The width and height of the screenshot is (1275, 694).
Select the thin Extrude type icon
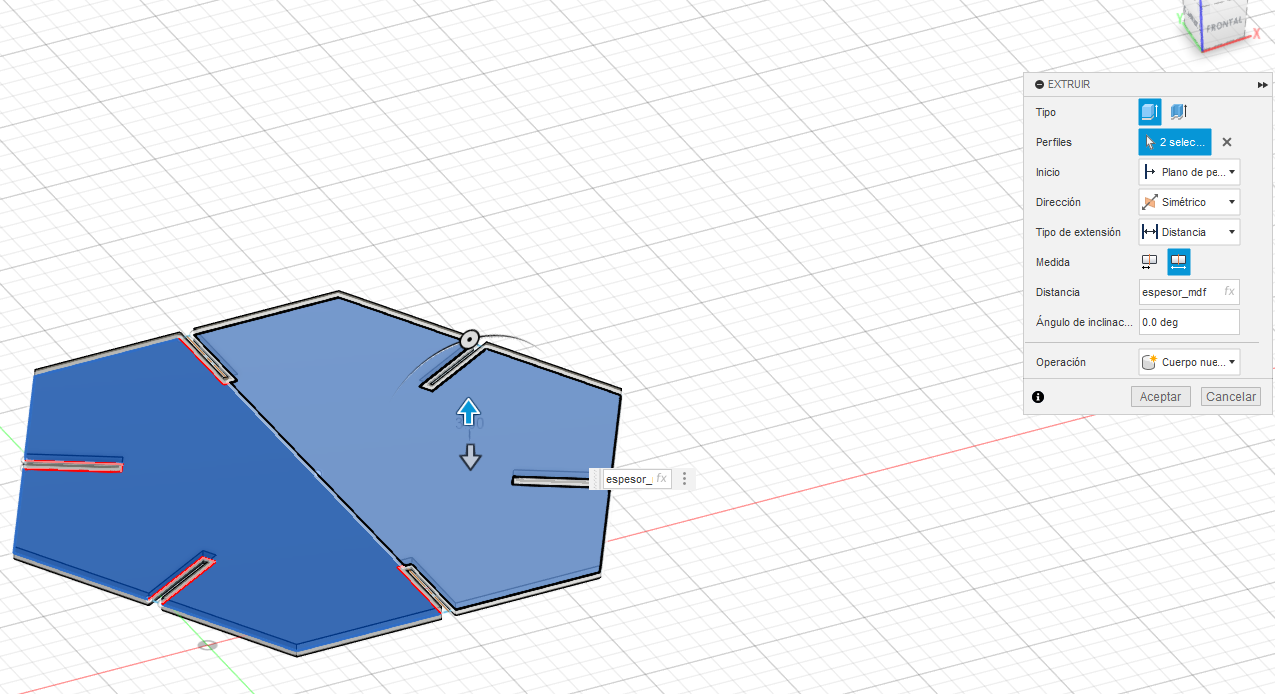pyautogui.click(x=1178, y=112)
